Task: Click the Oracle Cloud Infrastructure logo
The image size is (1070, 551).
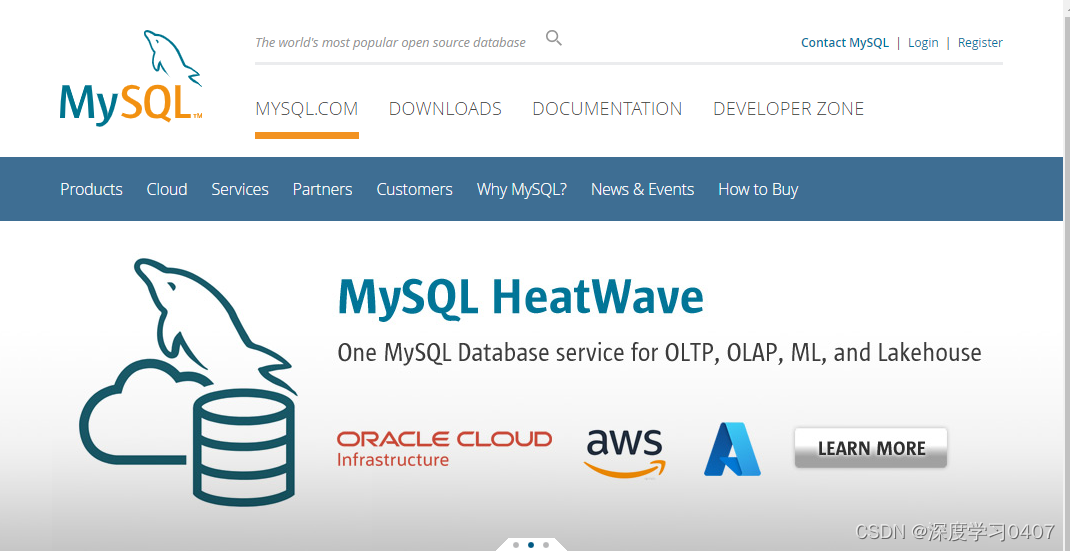Action: coord(444,449)
